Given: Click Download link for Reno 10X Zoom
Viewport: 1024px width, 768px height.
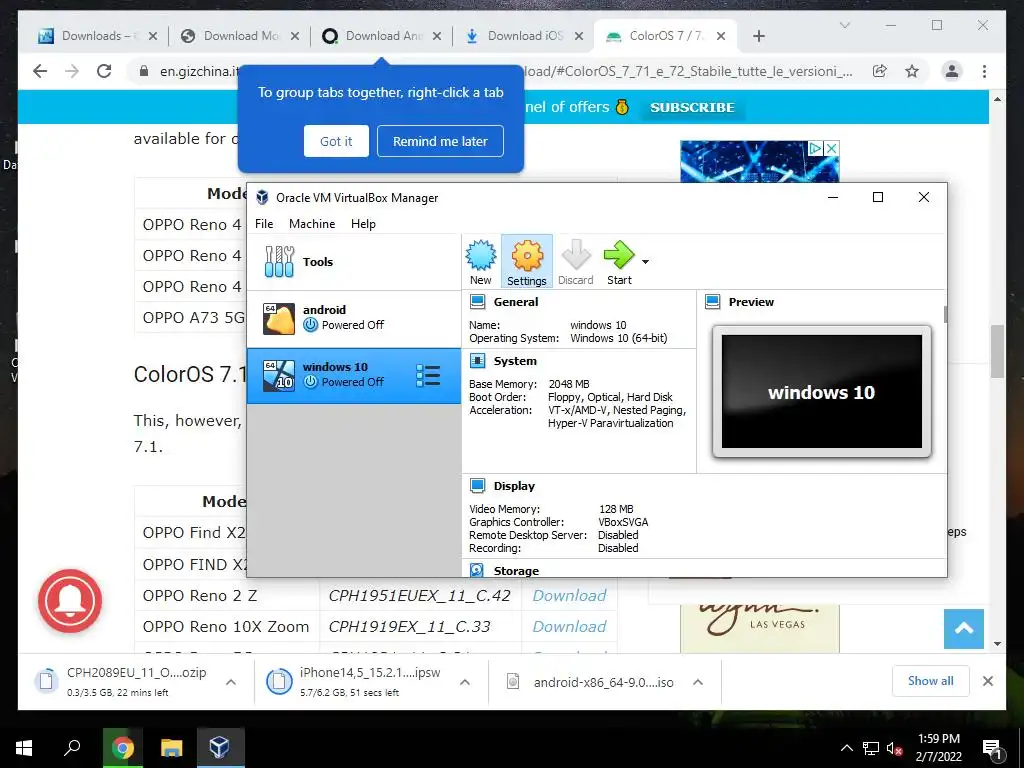Looking at the screenshot, I should click(x=569, y=626).
